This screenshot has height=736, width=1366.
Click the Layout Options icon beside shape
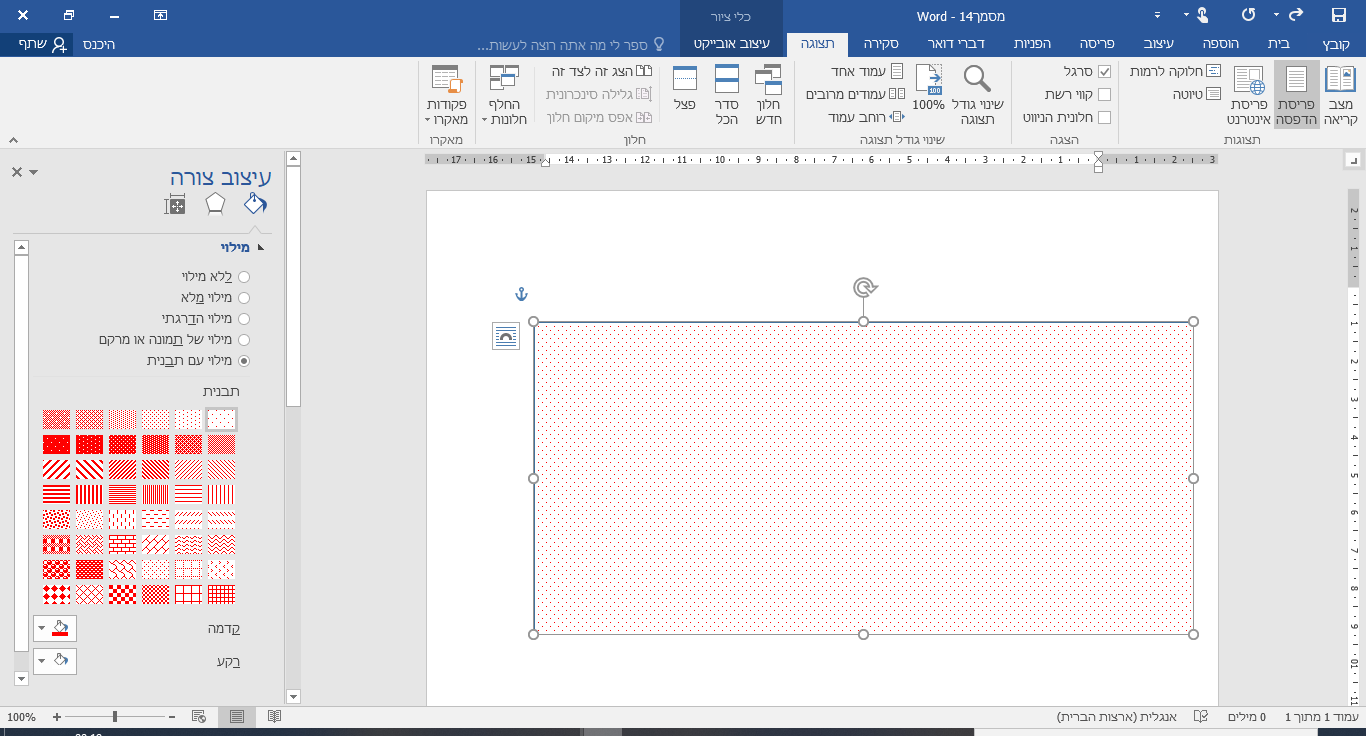click(x=506, y=336)
